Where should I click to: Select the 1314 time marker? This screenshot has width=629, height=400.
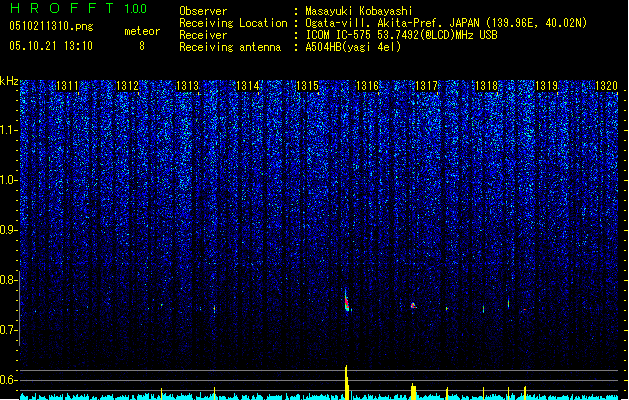click(248, 86)
